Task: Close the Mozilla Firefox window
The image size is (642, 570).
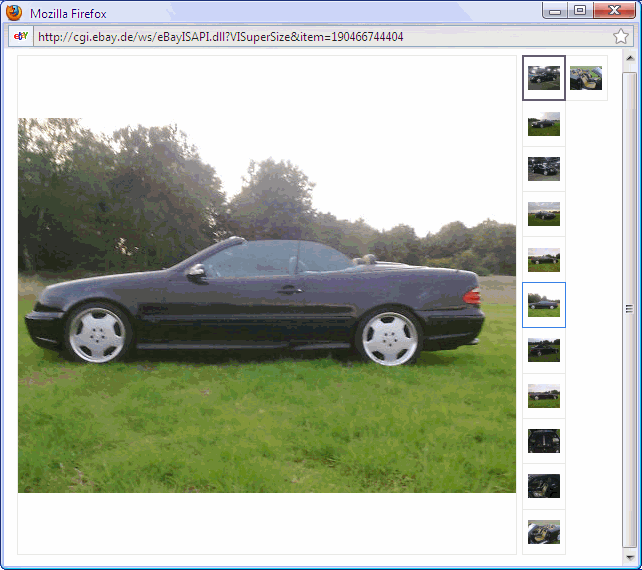Action: 614,11
